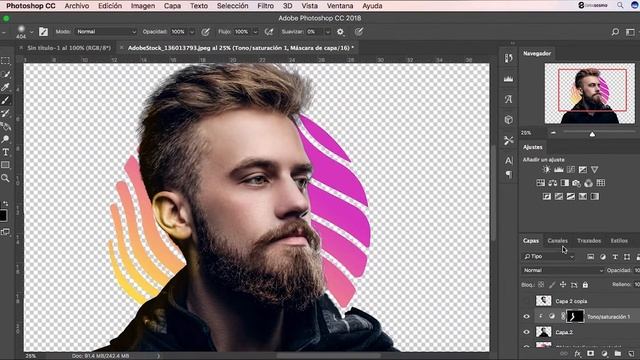Select the Horizontal Type tool
The width and height of the screenshot is (640, 360).
coord(6,152)
